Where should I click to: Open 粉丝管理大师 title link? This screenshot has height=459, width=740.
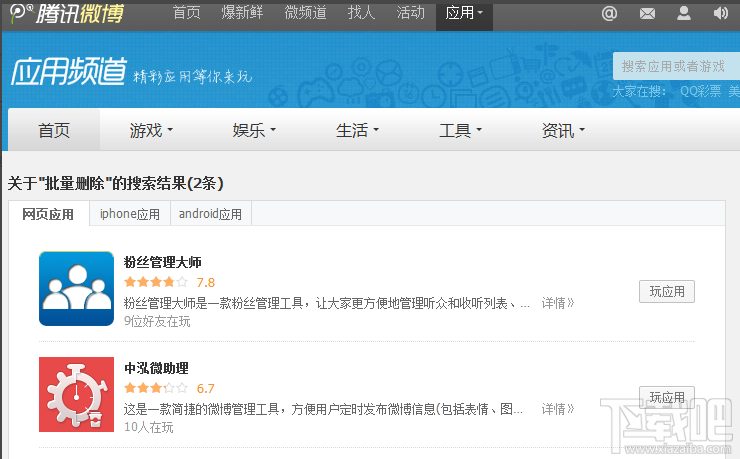pos(163,262)
